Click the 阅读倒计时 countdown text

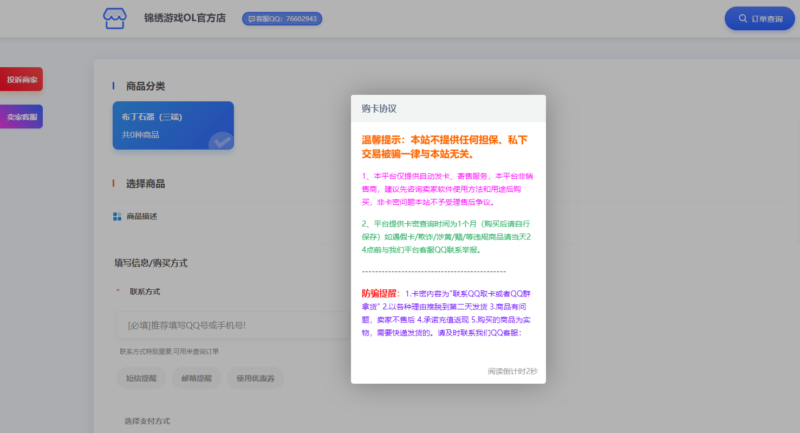point(512,371)
